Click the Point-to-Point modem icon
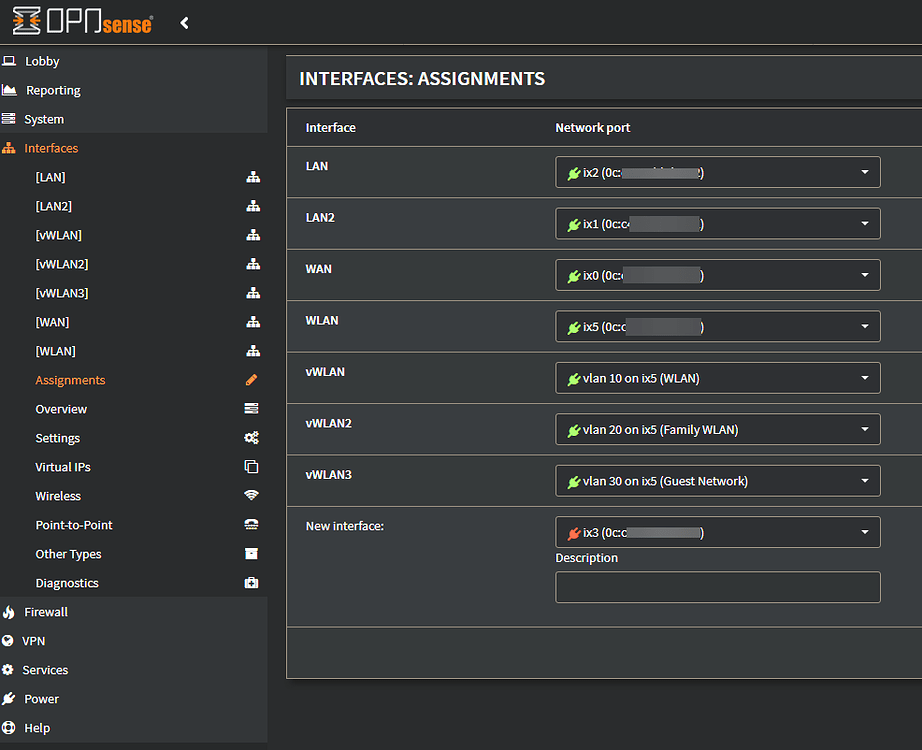This screenshot has width=922, height=750. (x=253, y=525)
